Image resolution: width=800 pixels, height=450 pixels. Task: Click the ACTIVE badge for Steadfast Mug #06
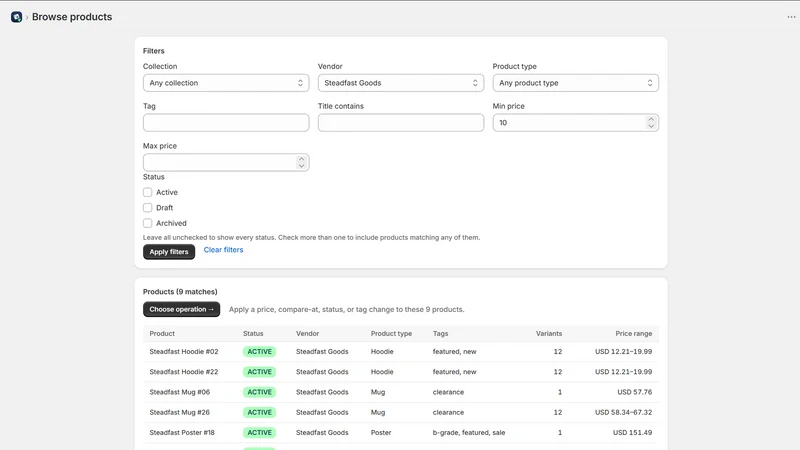[x=259, y=392]
